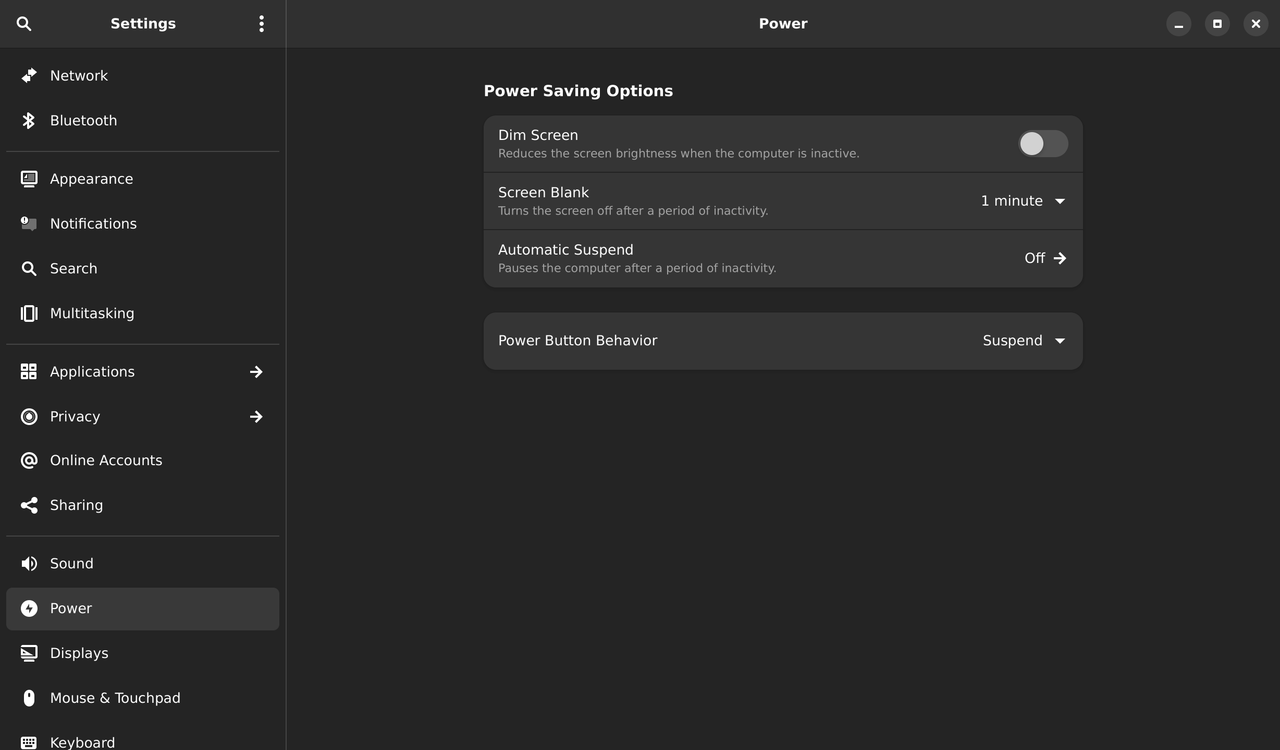The width and height of the screenshot is (1280, 750).
Task: Open Online Accounts settings
Action: click(106, 460)
